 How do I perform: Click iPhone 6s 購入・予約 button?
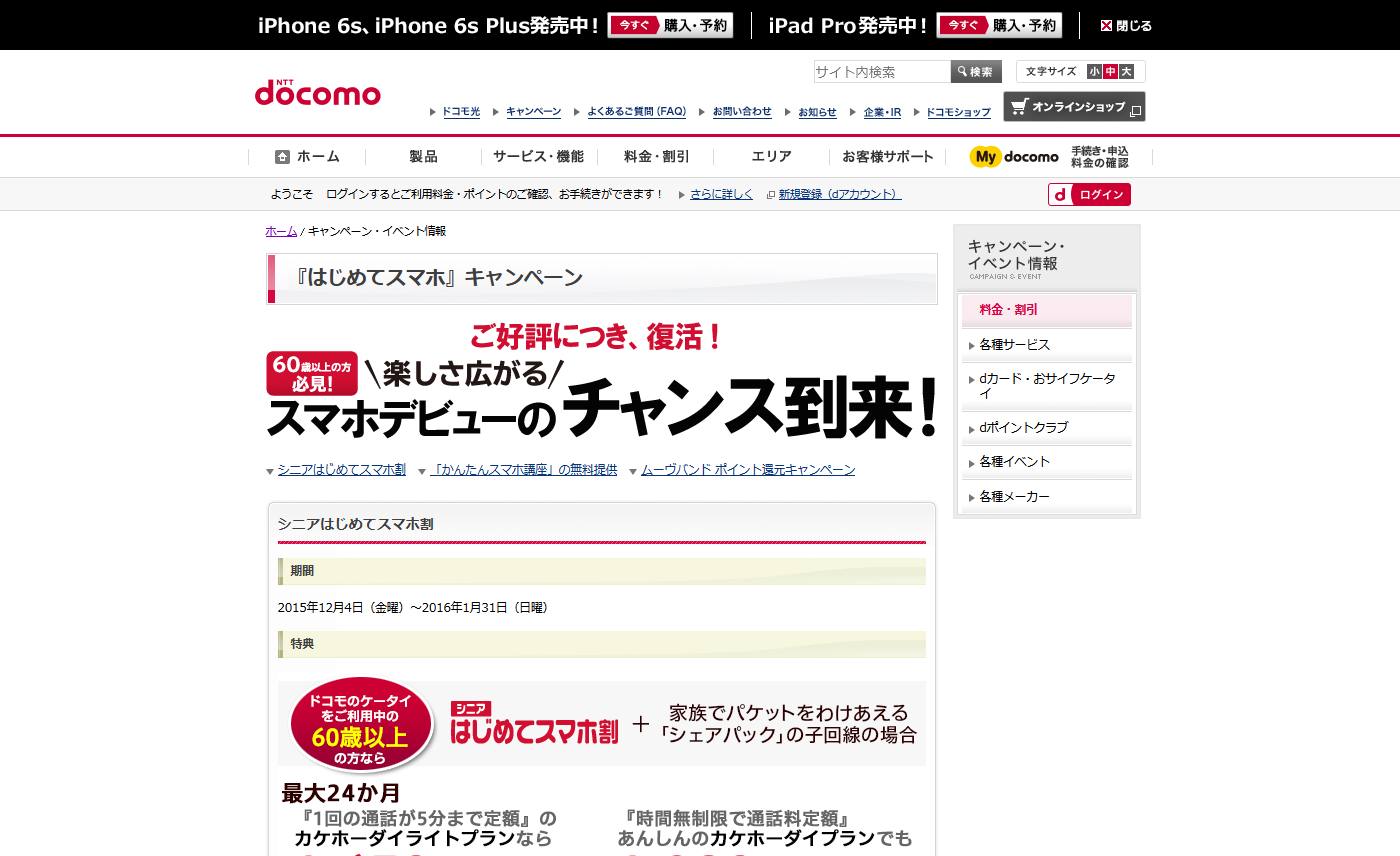[x=670, y=26]
